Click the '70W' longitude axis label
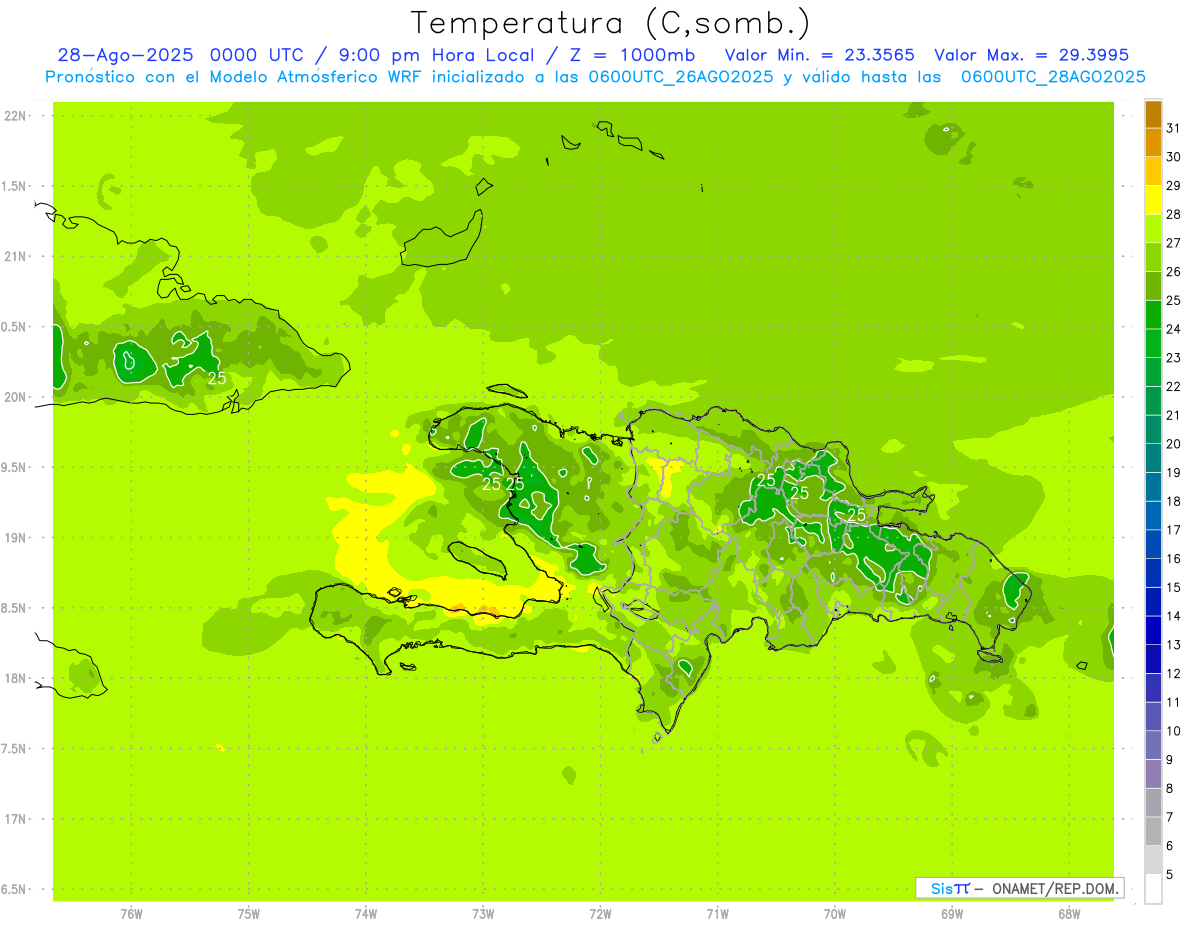1200x927 pixels. (835, 915)
